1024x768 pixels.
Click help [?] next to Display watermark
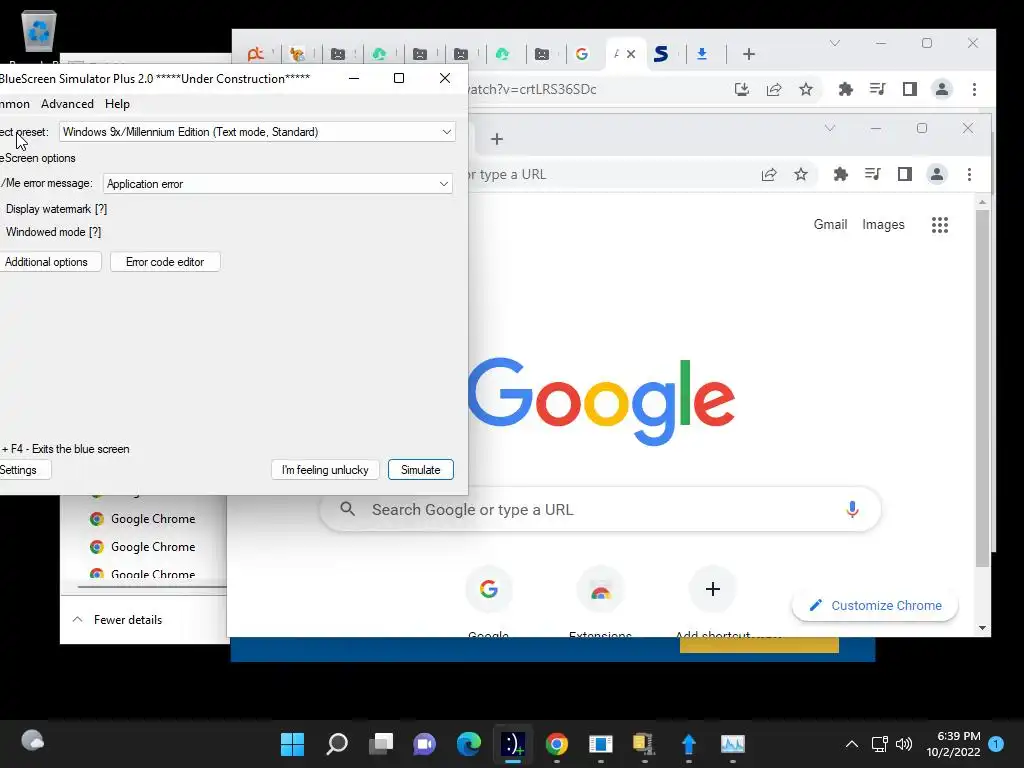tap(101, 209)
